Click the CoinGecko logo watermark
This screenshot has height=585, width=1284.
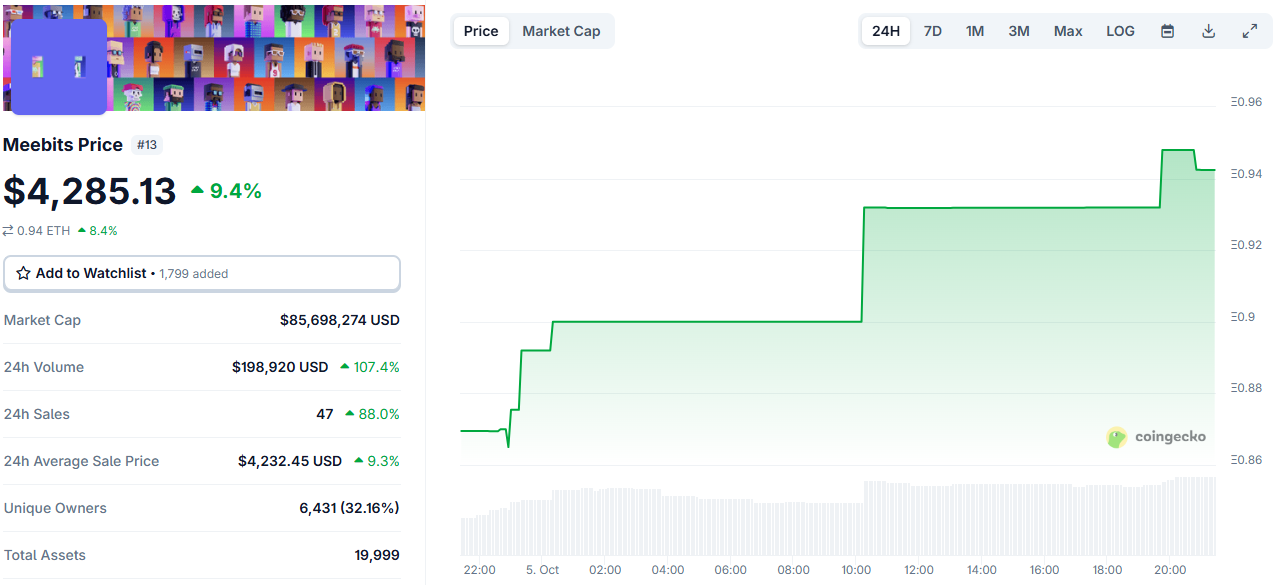click(1156, 437)
